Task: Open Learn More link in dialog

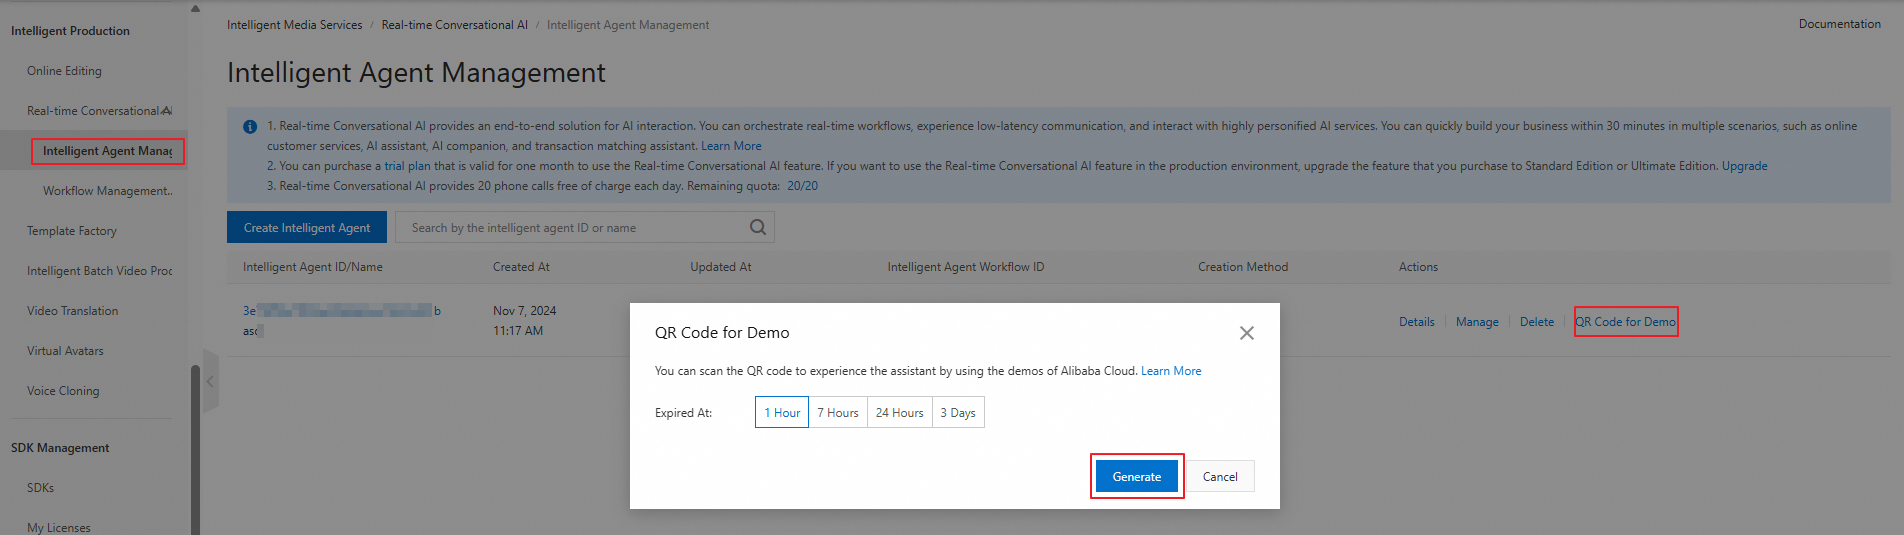Action: [x=1171, y=371]
